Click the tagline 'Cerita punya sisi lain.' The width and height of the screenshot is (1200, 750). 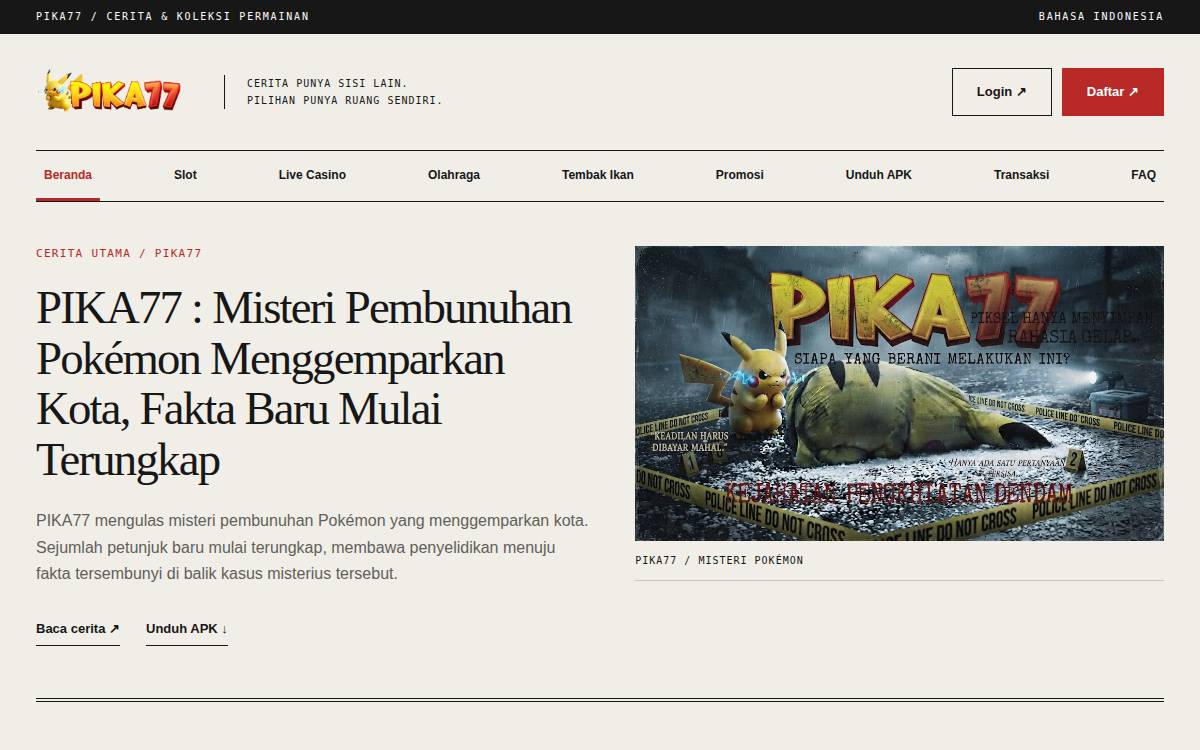coord(327,84)
